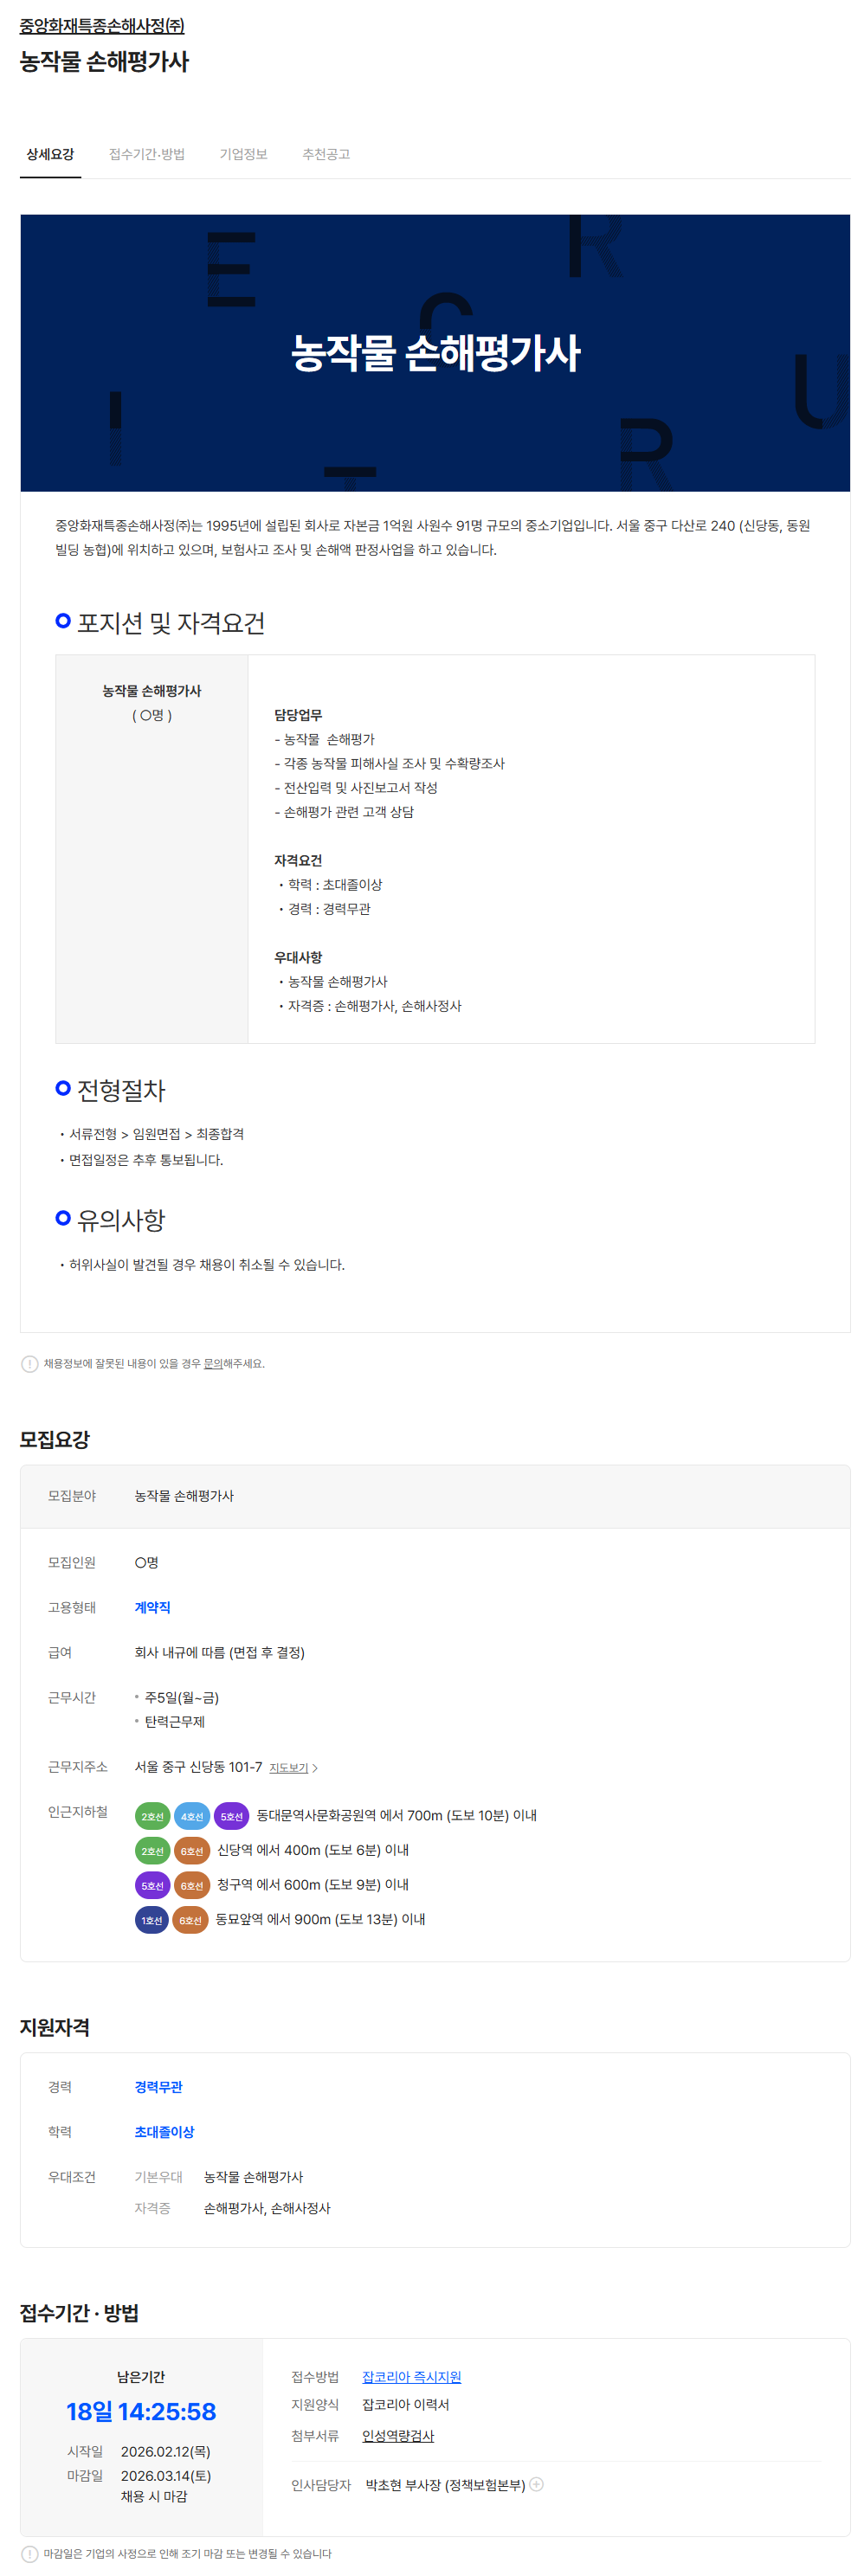Click the info icon beside 채용정보 notice

pos(30,1364)
